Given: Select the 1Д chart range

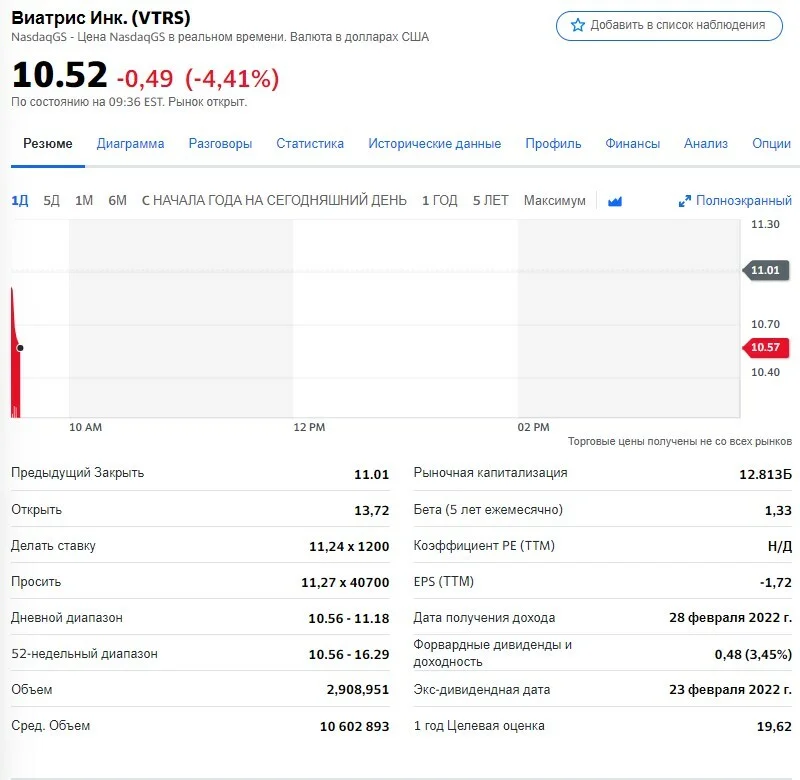Looking at the screenshot, I should (x=20, y=200).
